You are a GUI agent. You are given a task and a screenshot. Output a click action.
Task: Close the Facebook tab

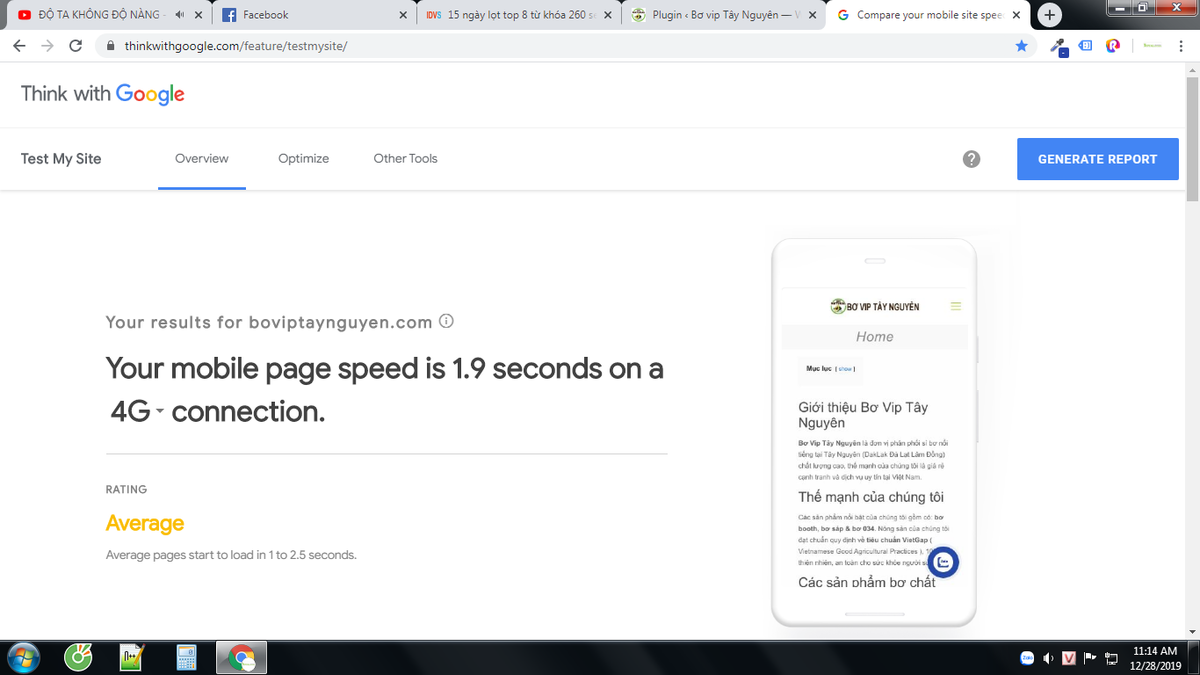click(x=403, y=15)
